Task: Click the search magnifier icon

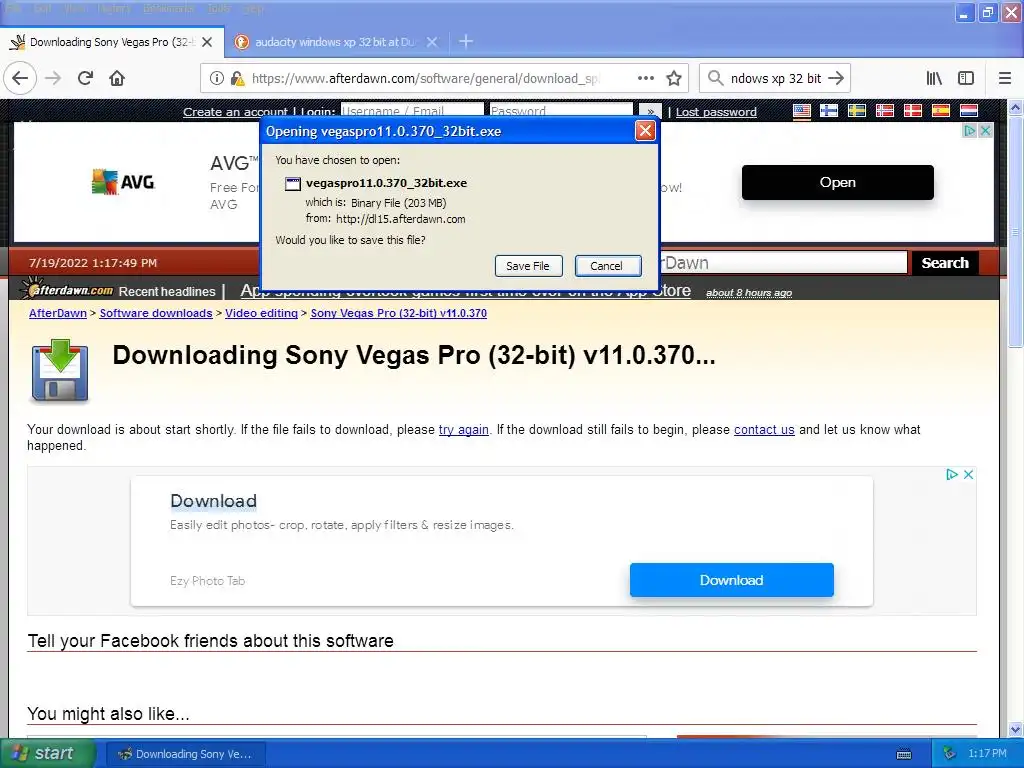Action: pyautogui.click(x=715, y=78)
